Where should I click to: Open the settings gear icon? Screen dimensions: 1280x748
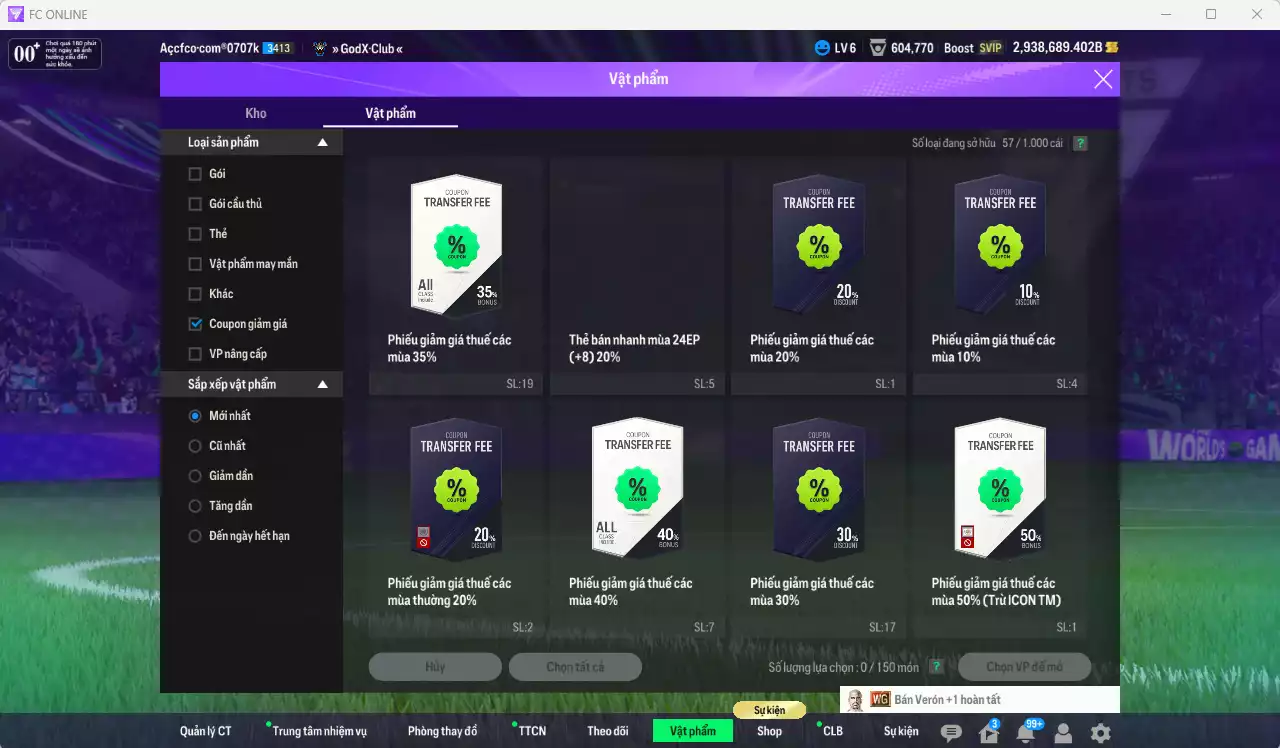tap(1100, 732)
